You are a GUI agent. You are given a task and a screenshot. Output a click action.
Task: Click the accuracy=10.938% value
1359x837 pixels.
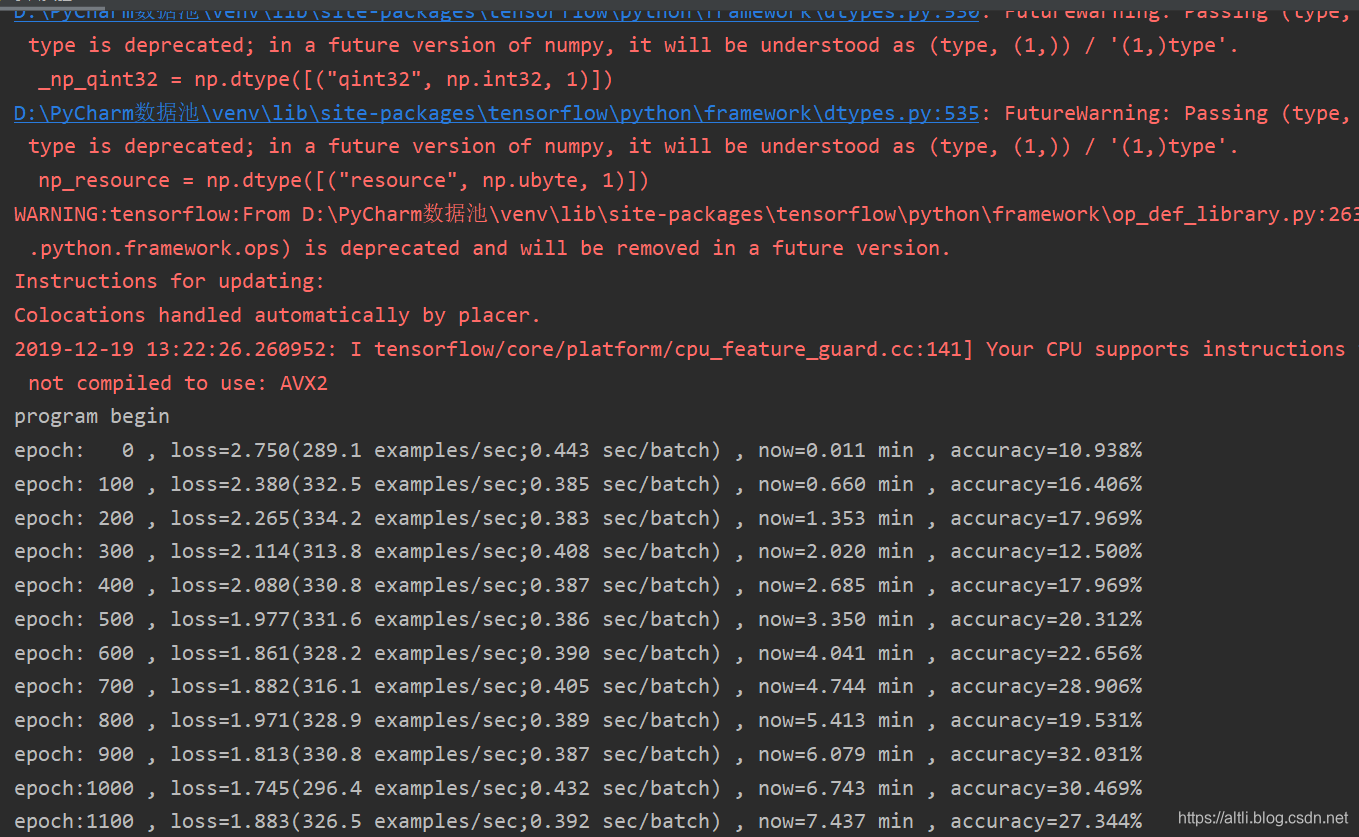click(x=1046, y=450)
